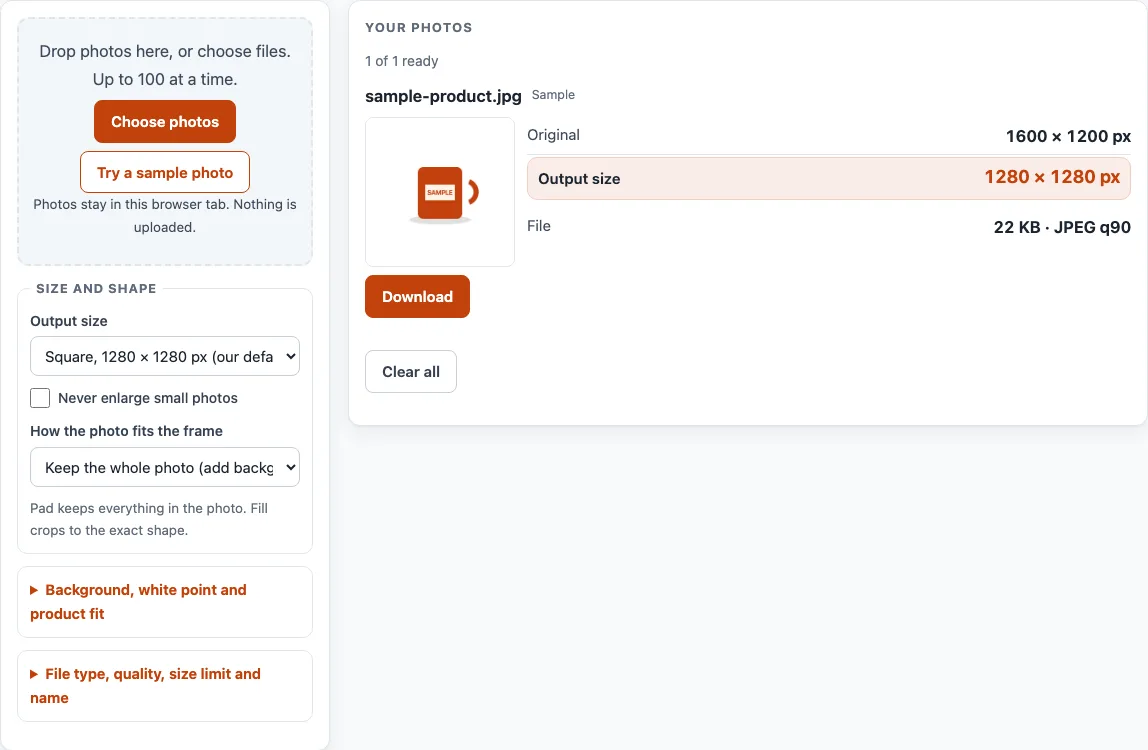Image resolution: width=1148 pixels, height=750 pixels.
Task: Open the Output size dropdown
Action: [165, 356]
